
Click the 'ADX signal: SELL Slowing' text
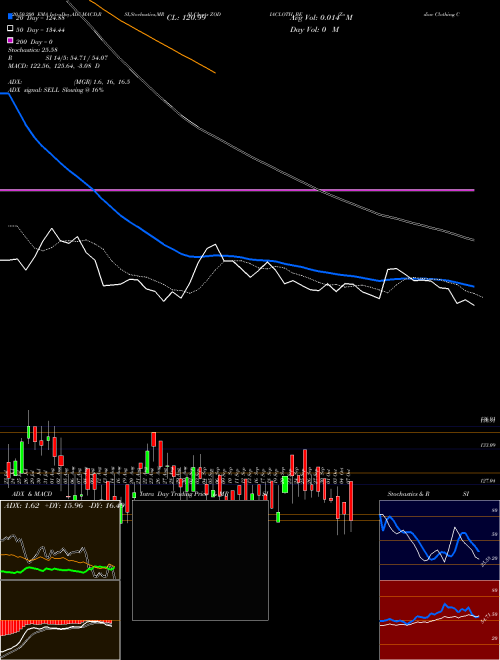point(56,90)
